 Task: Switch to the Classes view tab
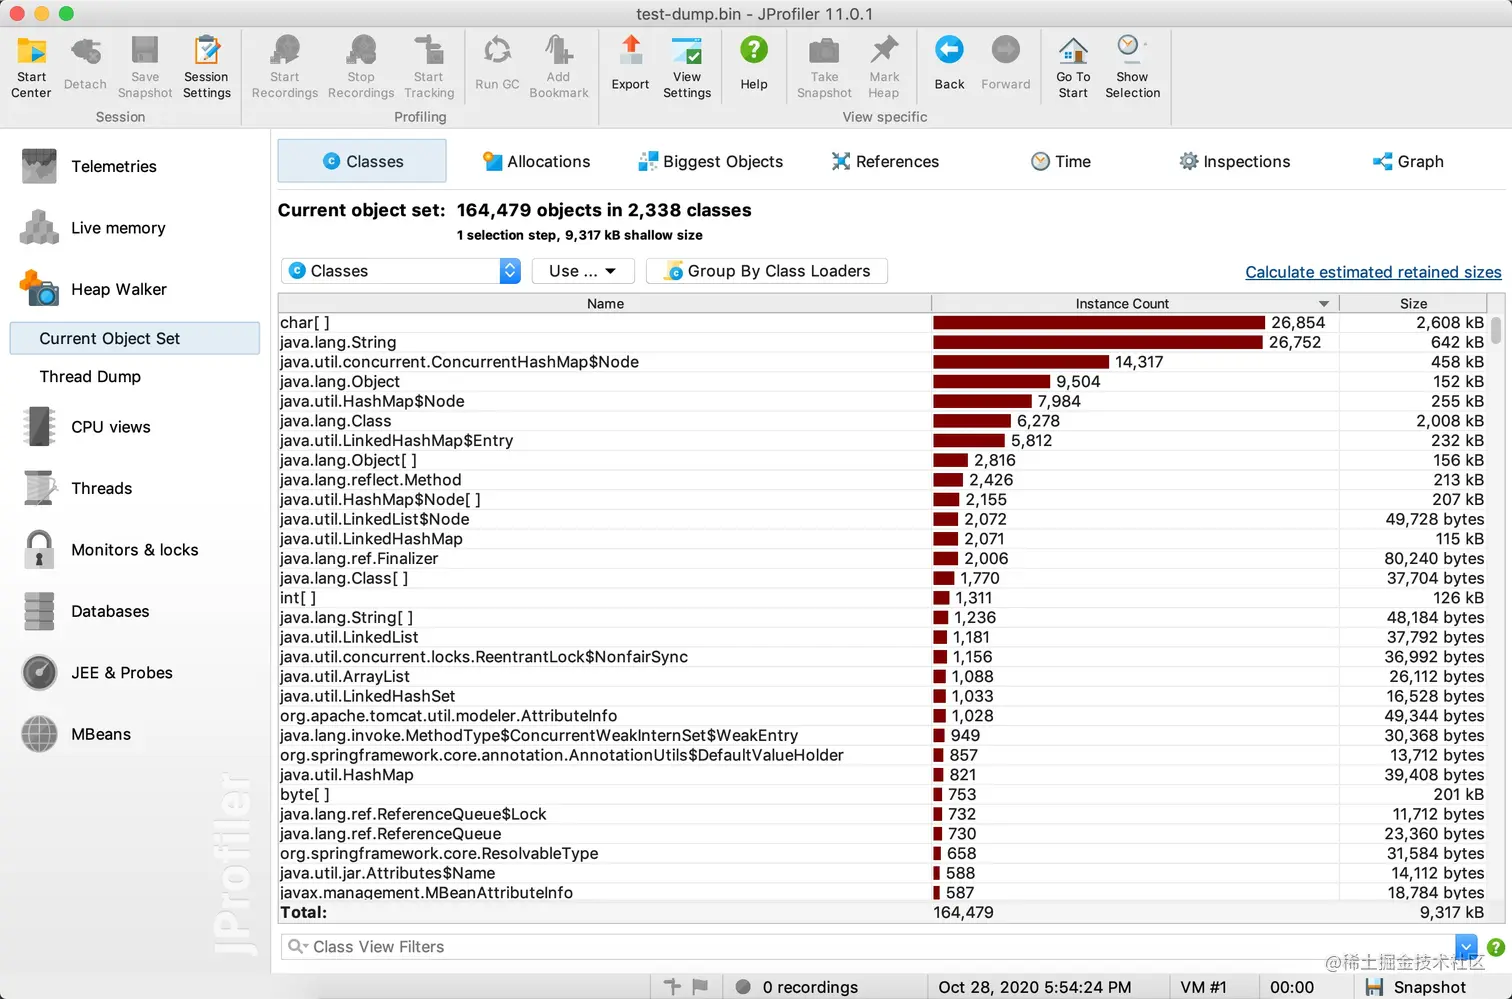pyautogui.click(x=362, y=161)
